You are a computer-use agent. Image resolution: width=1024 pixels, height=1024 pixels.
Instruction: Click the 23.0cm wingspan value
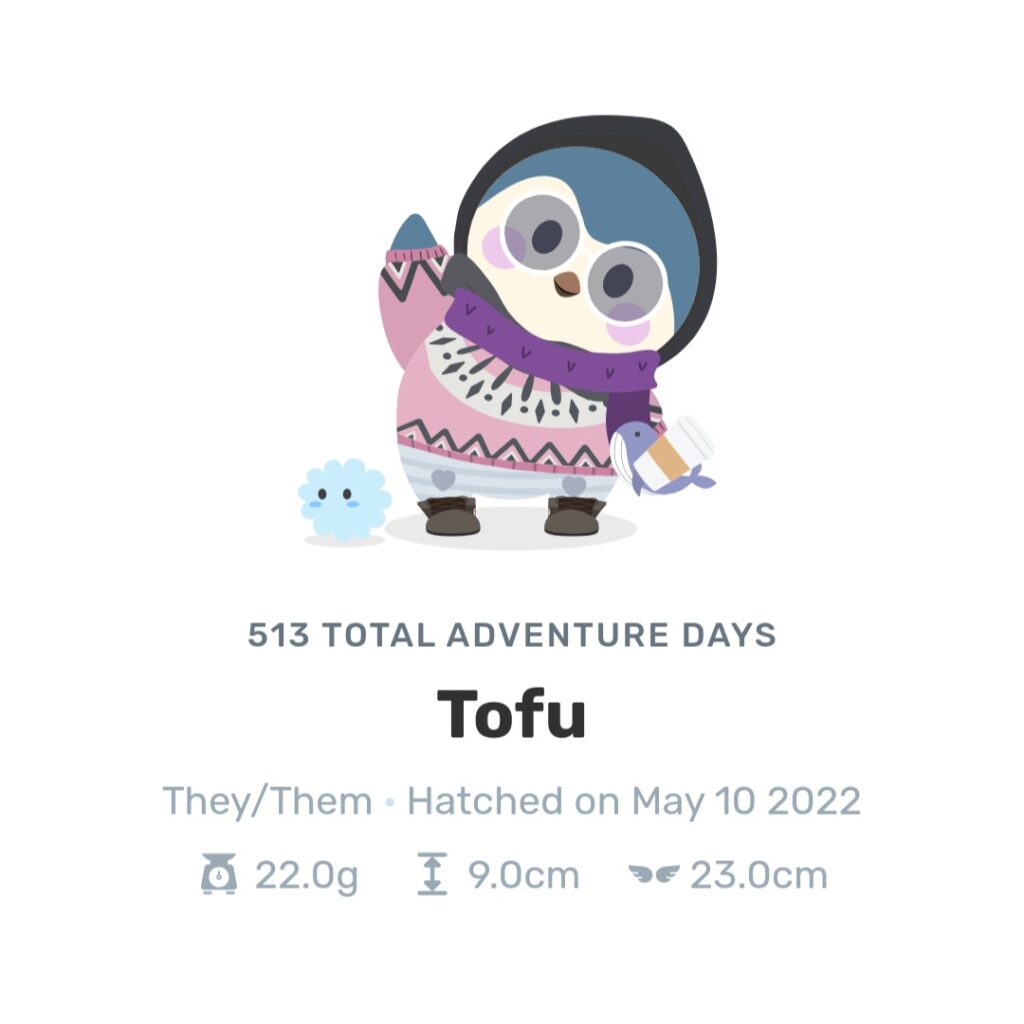pos(760,875)
